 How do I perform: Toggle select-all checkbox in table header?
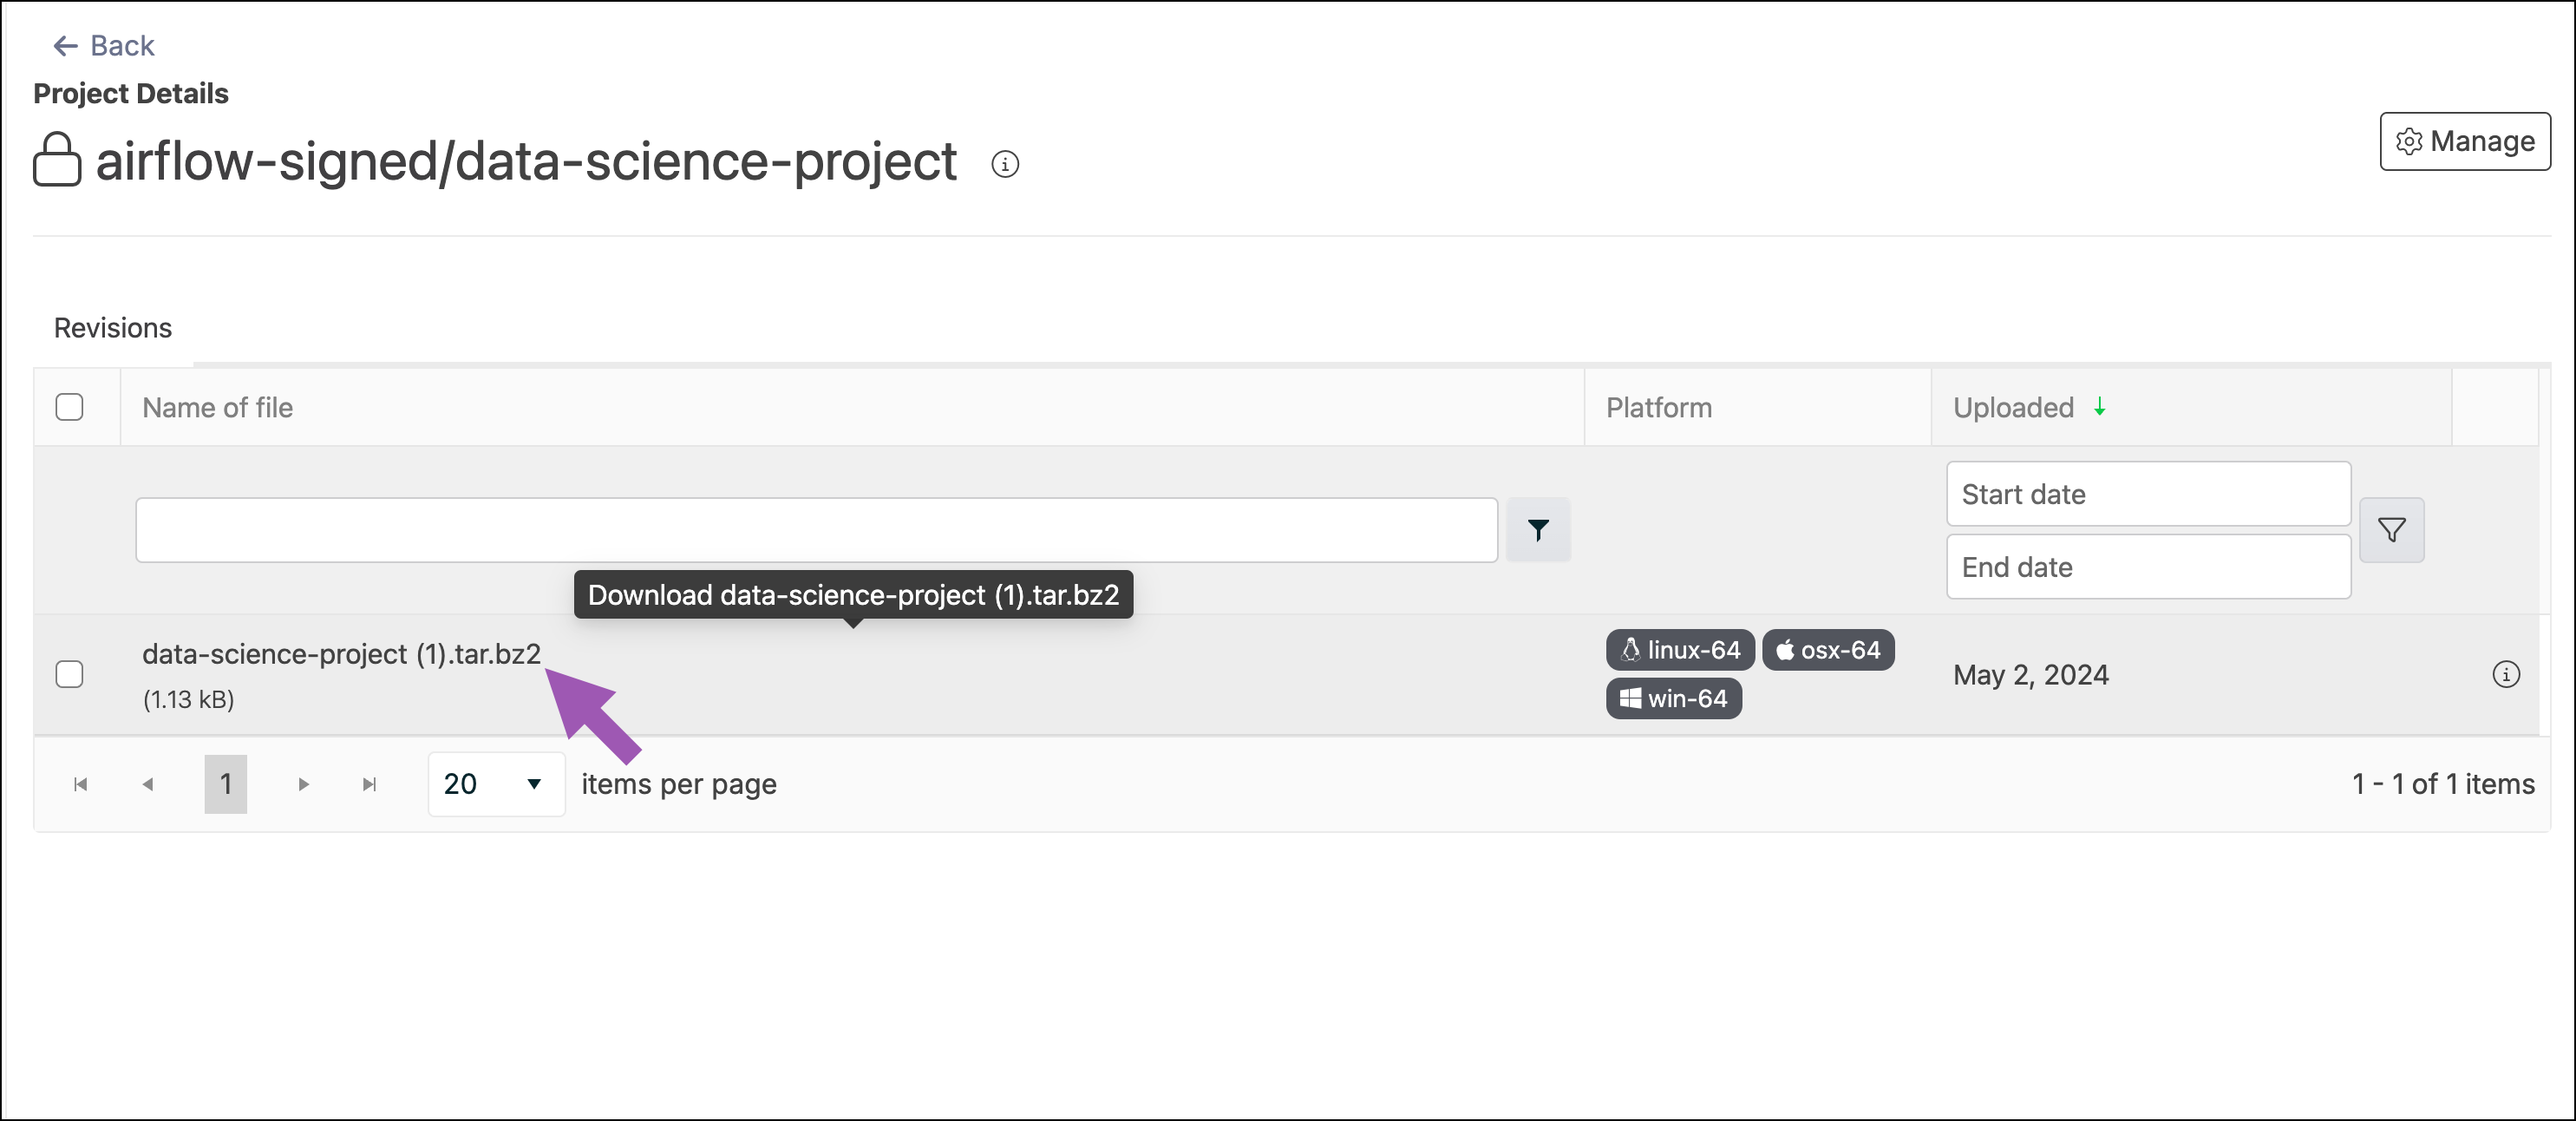click(69, 407)
